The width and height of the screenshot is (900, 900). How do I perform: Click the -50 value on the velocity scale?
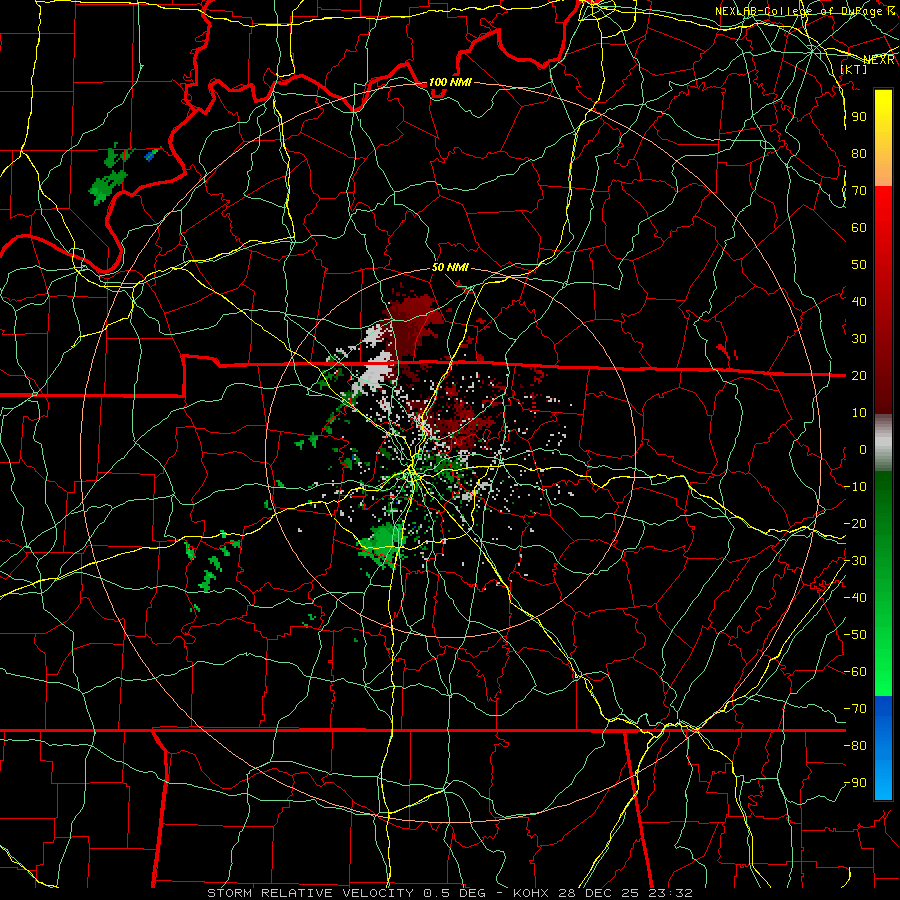(x=855, y=634)
